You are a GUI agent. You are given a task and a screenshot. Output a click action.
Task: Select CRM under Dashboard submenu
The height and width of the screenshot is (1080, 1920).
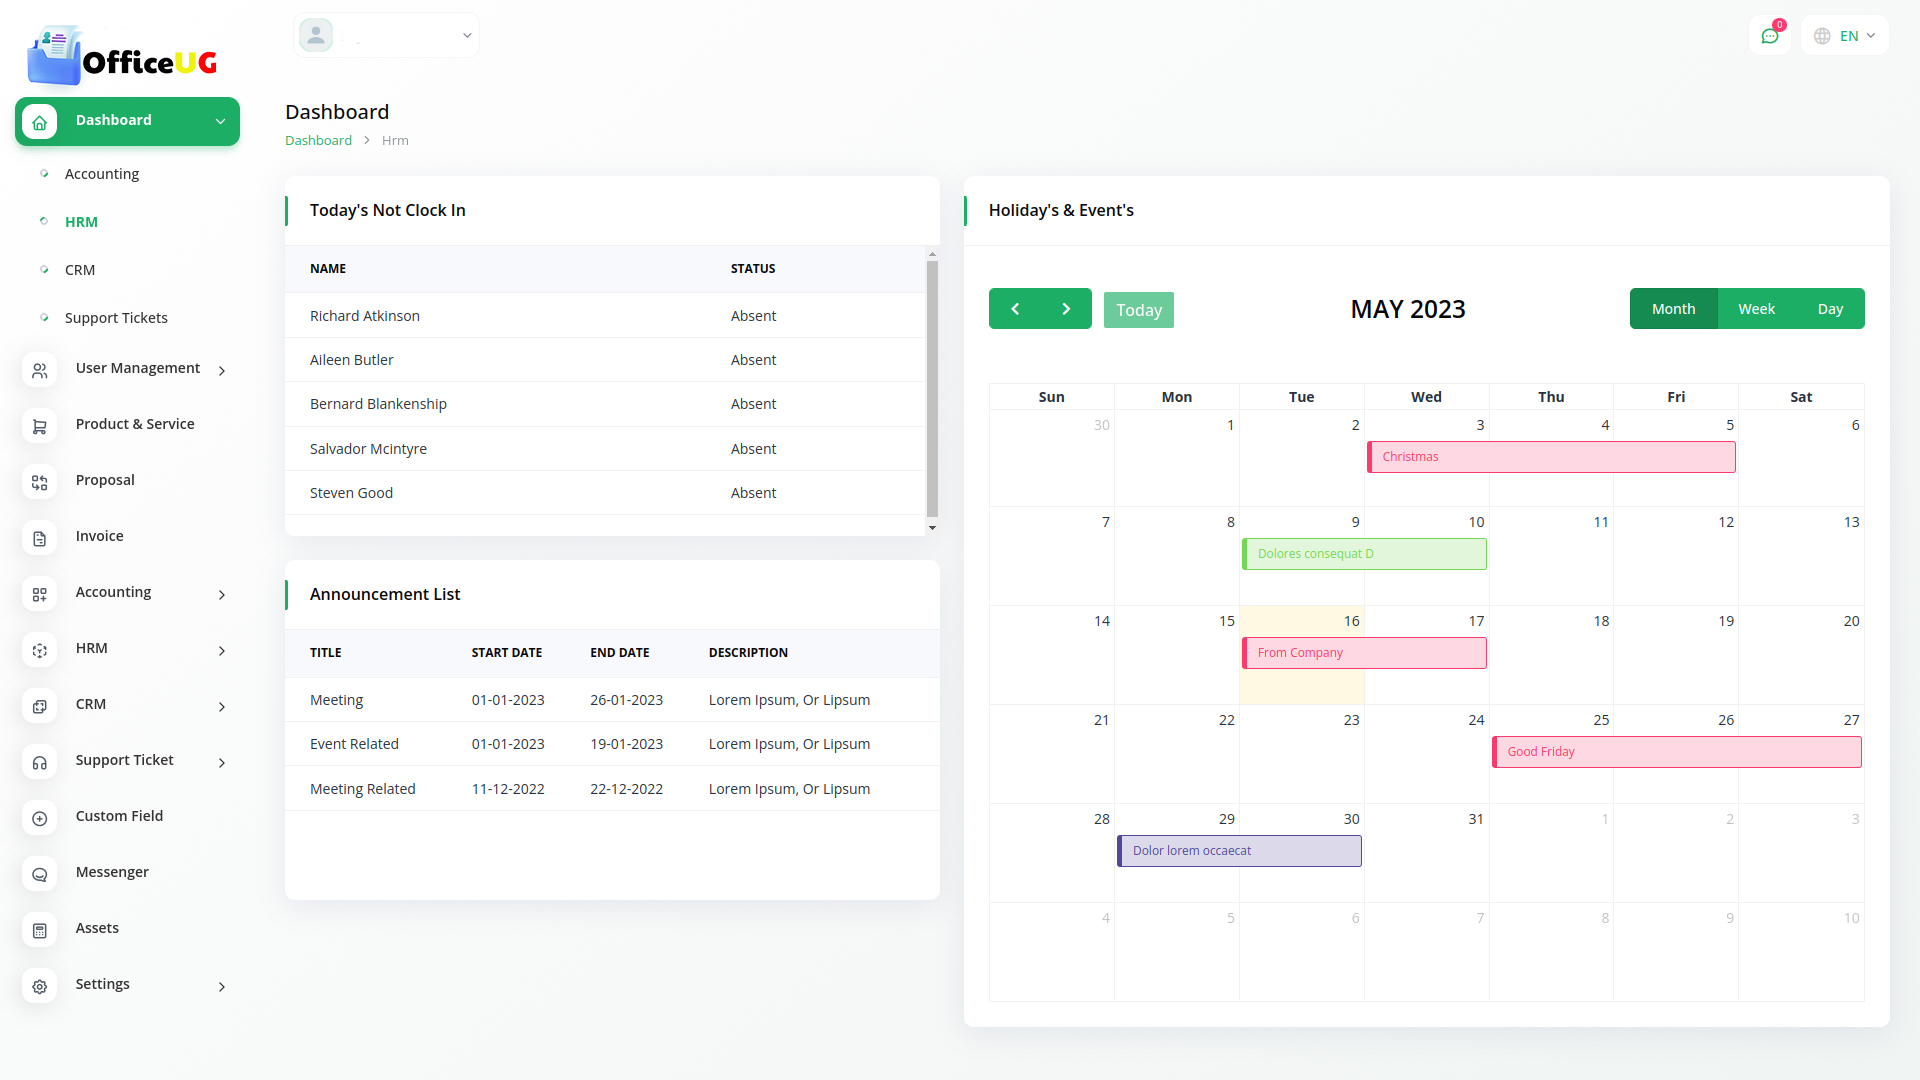click(x=80, y=270)
